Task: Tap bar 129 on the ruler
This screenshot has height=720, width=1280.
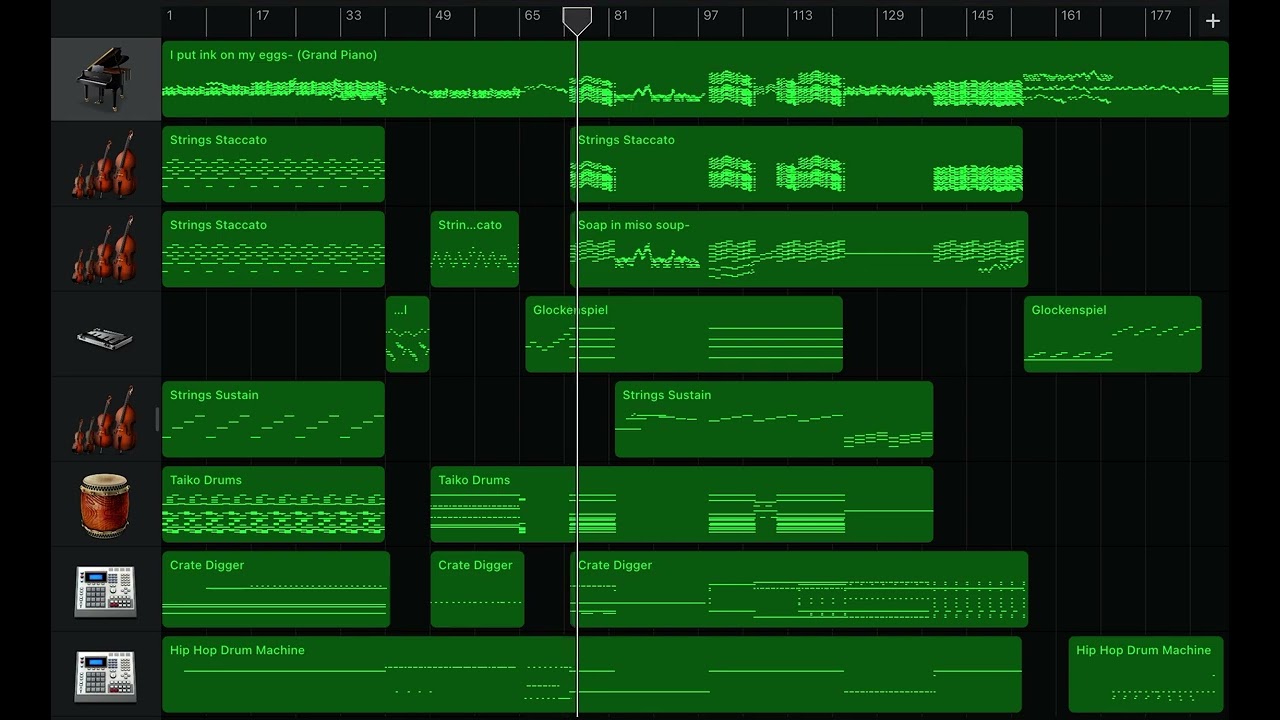Action: (x=893, y=16)
